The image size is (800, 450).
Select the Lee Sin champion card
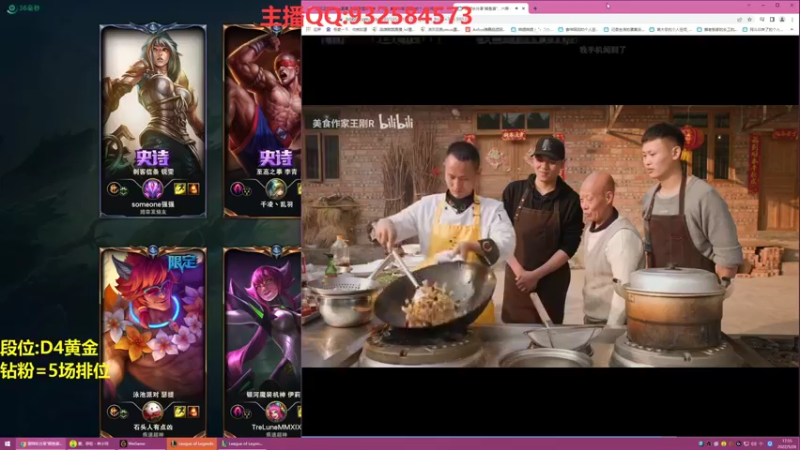click(262, 121)
